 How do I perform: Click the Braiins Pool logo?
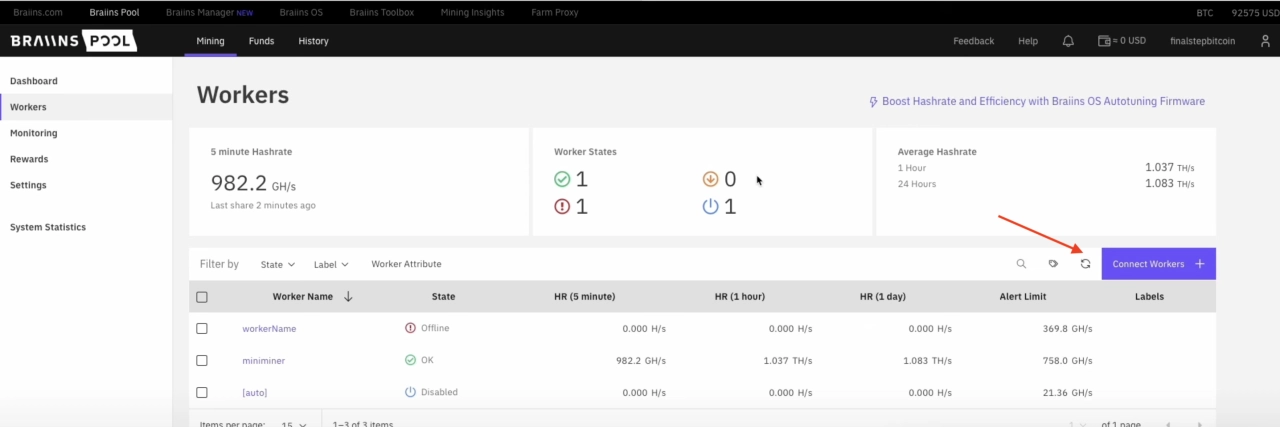tap(73, 41)
